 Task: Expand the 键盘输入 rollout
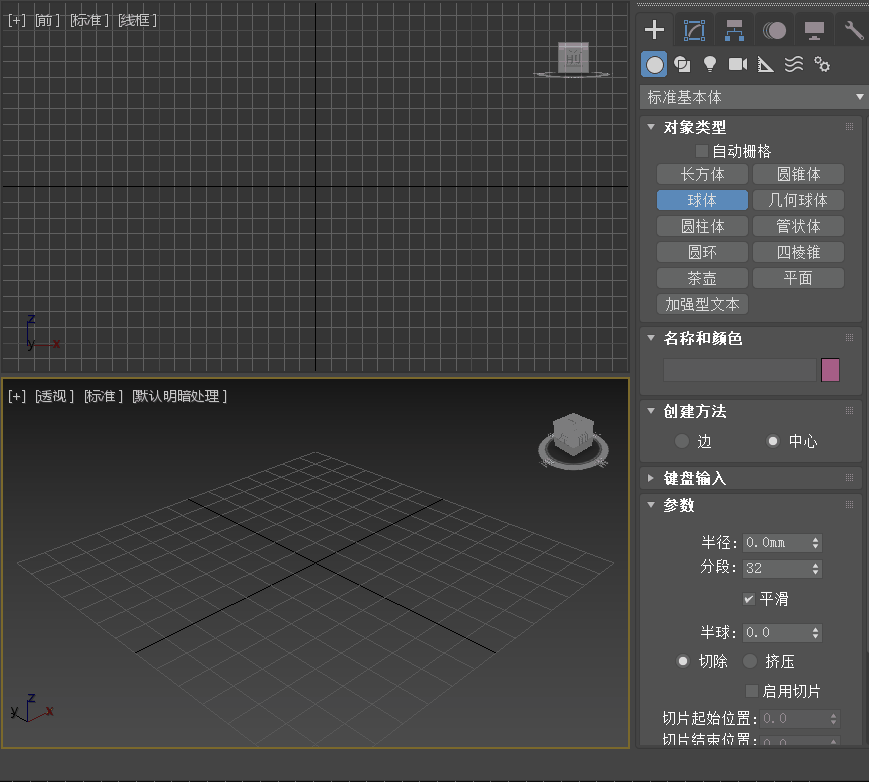[x=651, y=478]
